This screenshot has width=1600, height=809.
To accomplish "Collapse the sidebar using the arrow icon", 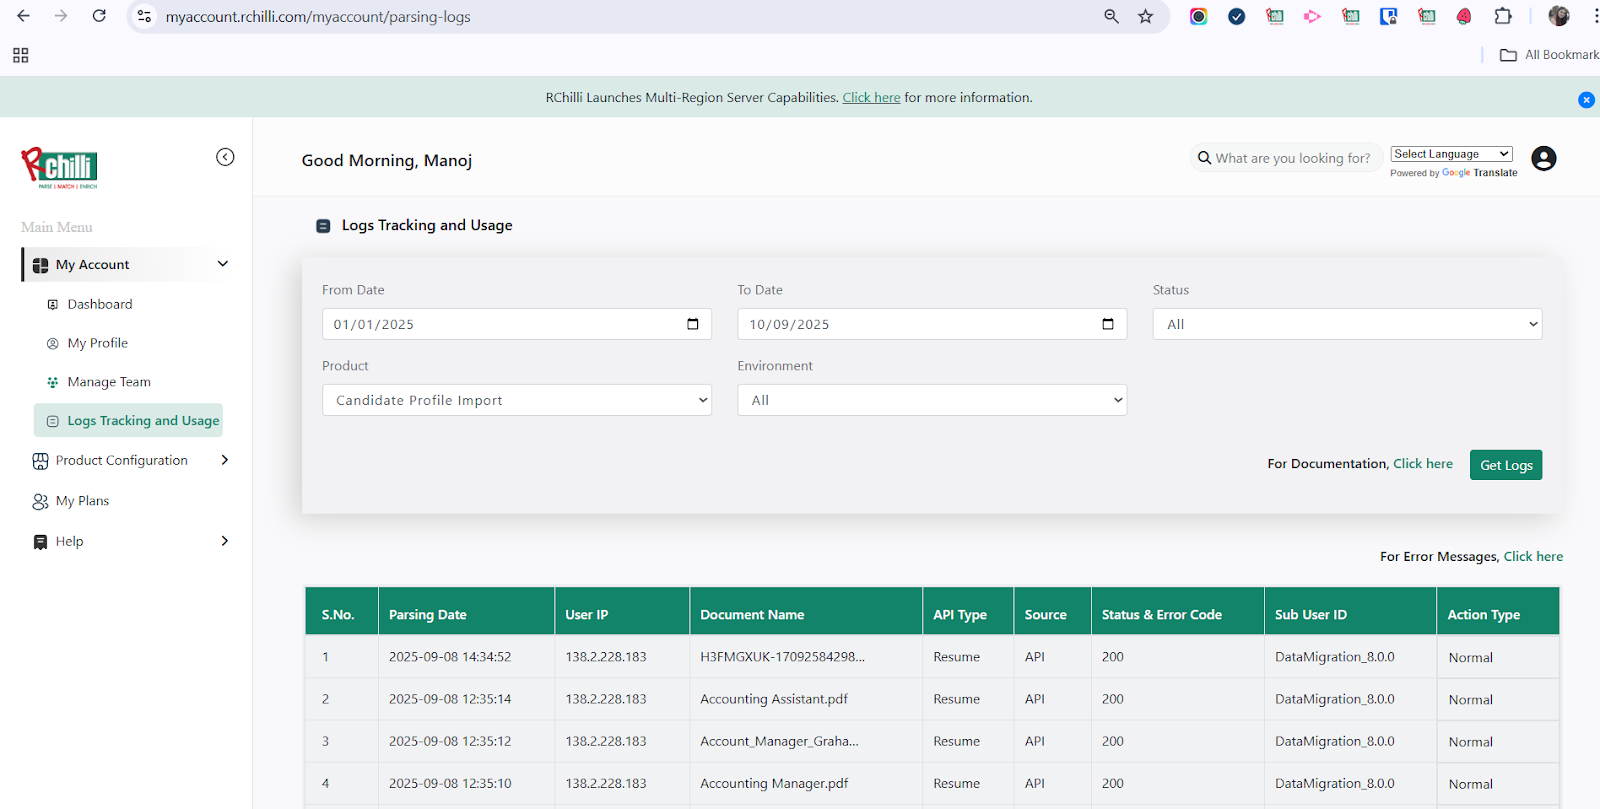I will [225, 157].
